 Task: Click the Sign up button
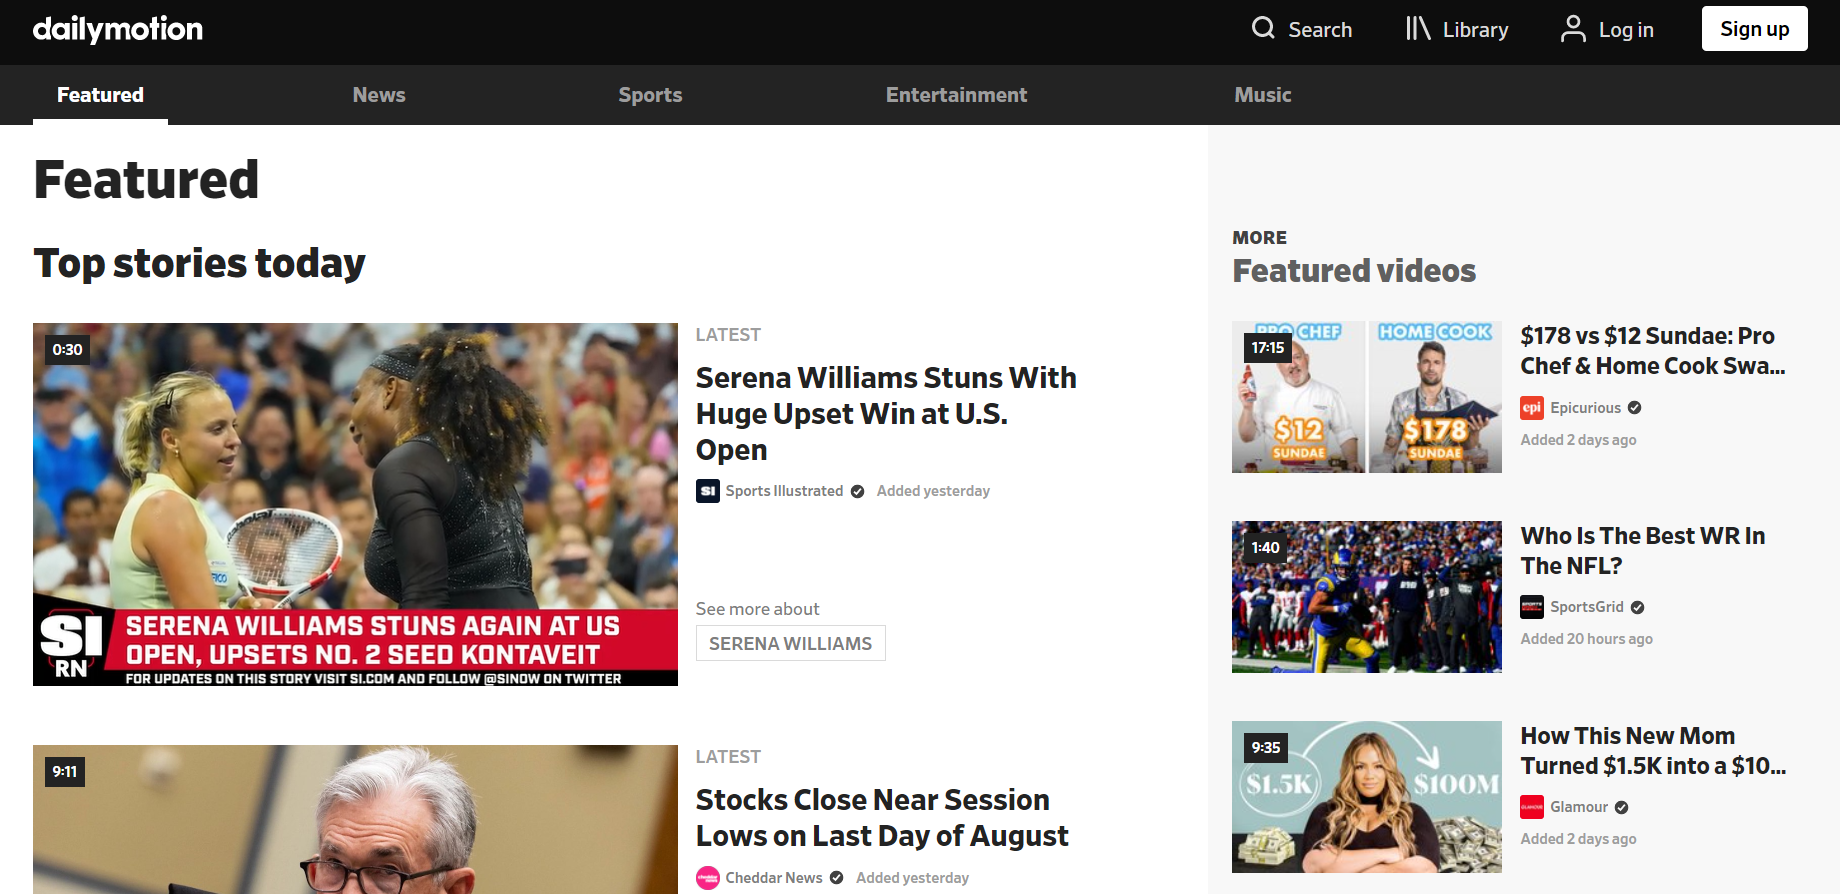click(x=1755, y=29)
